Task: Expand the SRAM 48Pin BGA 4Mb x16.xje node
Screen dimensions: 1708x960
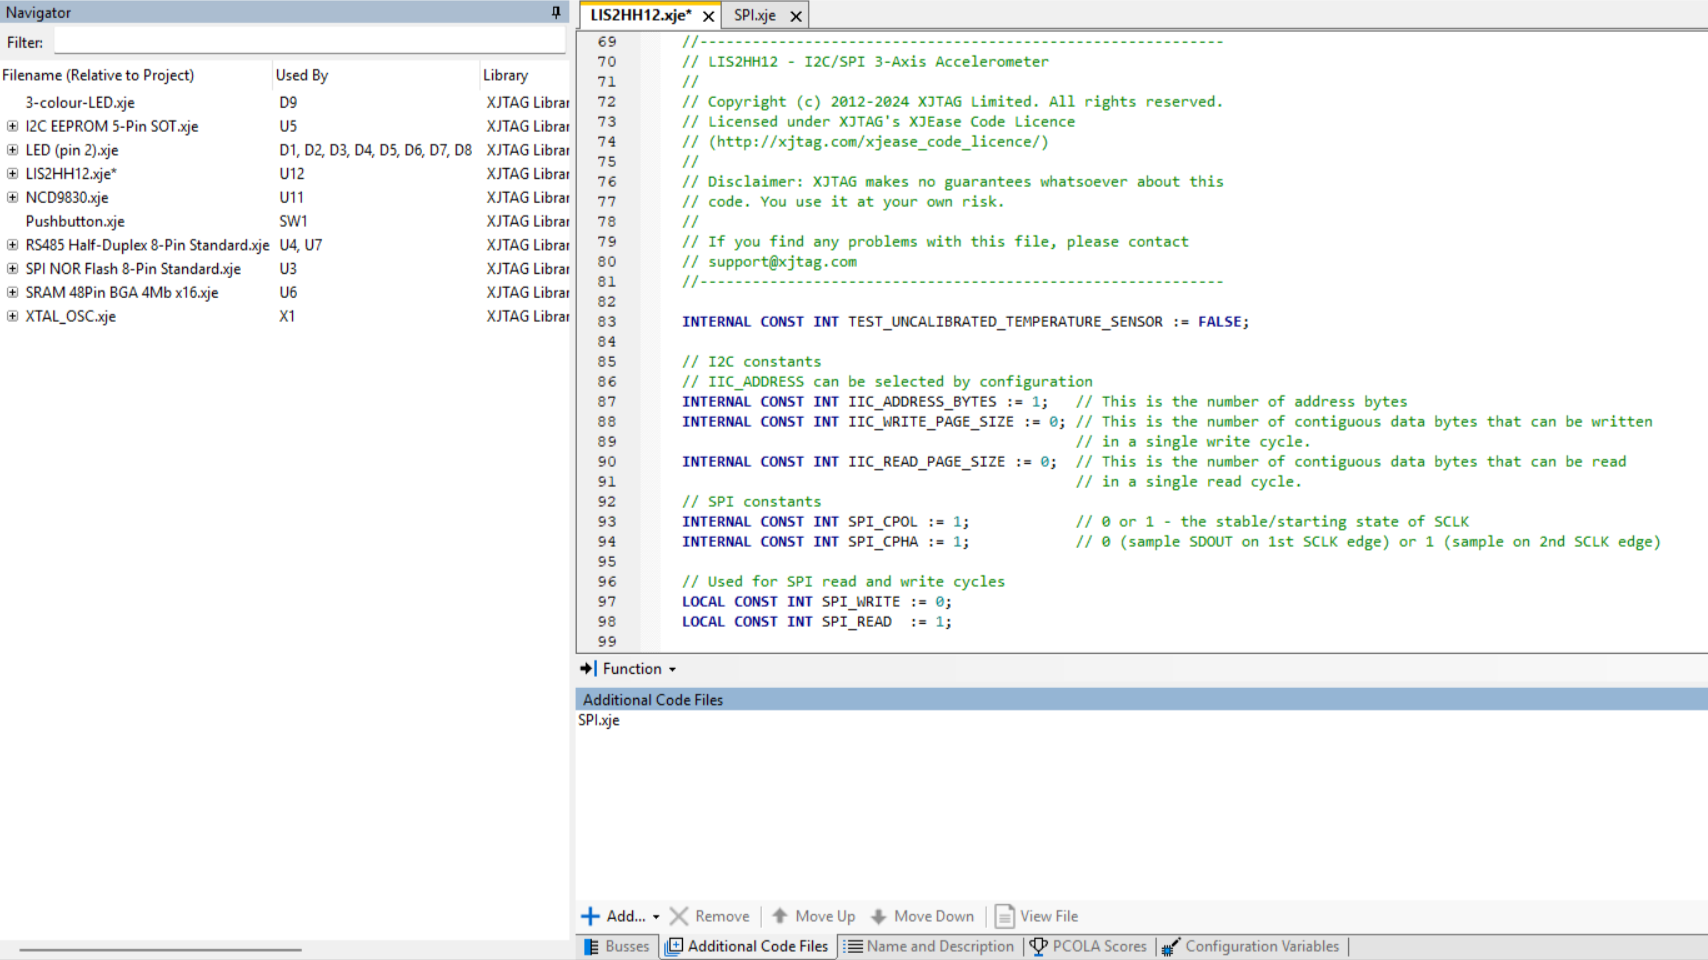Action: (12, 292)
